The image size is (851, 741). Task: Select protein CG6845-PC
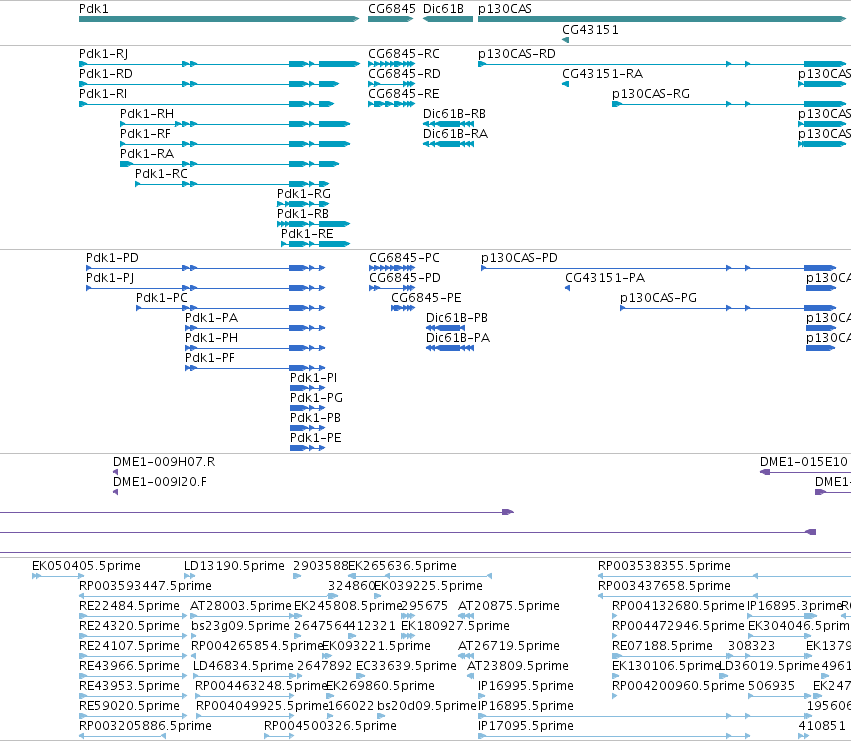(404, 258)
